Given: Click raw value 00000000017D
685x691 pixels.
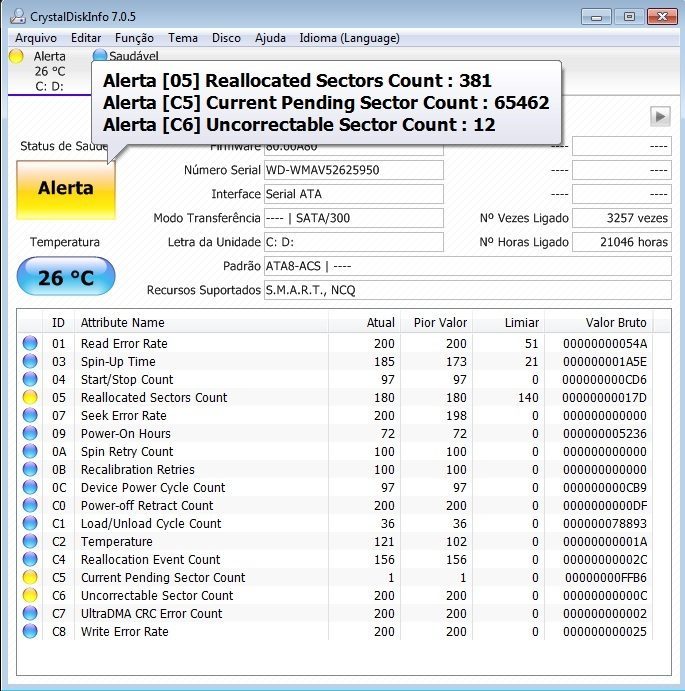Looking at the screenshot, I should pos(604,398).
